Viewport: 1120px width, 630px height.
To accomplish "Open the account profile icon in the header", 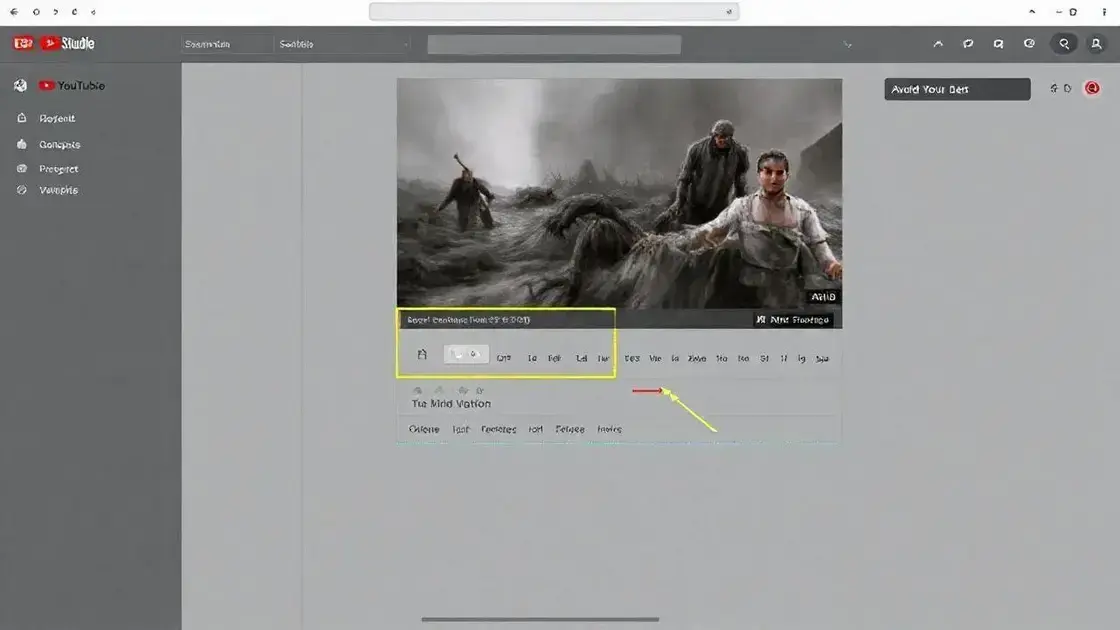I will pos(1096,44).
